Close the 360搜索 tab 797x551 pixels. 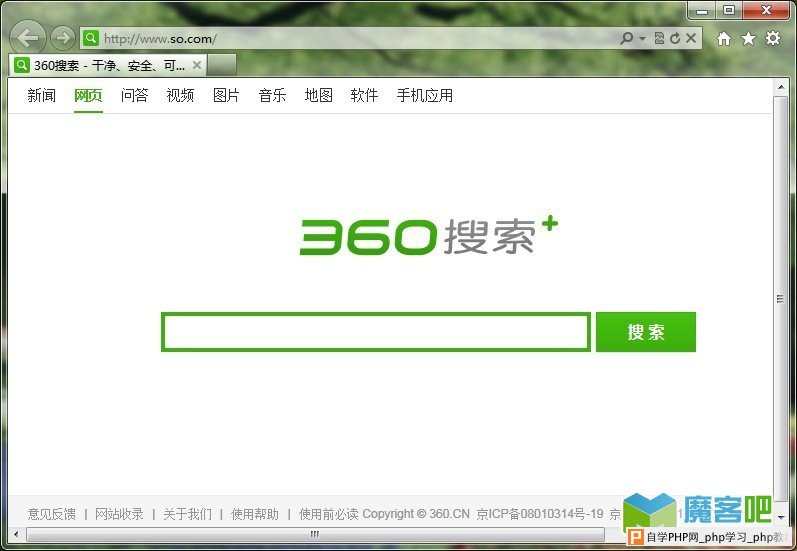(x=197, y=65)
